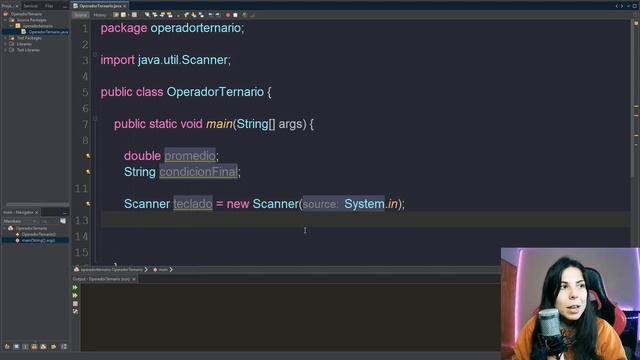The width and height of the screenshot is (640, 360).
Task: Toggle rectangular selection mode
Action: click(x=178, y=15)
